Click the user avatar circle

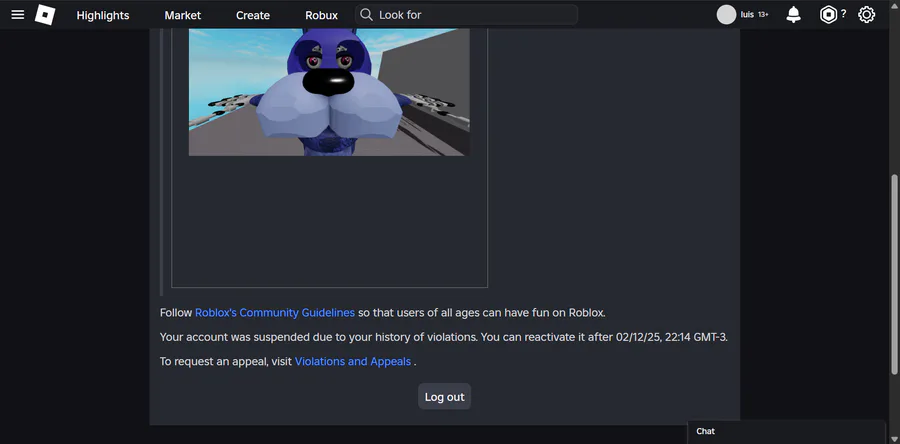[x=726, y=15]
